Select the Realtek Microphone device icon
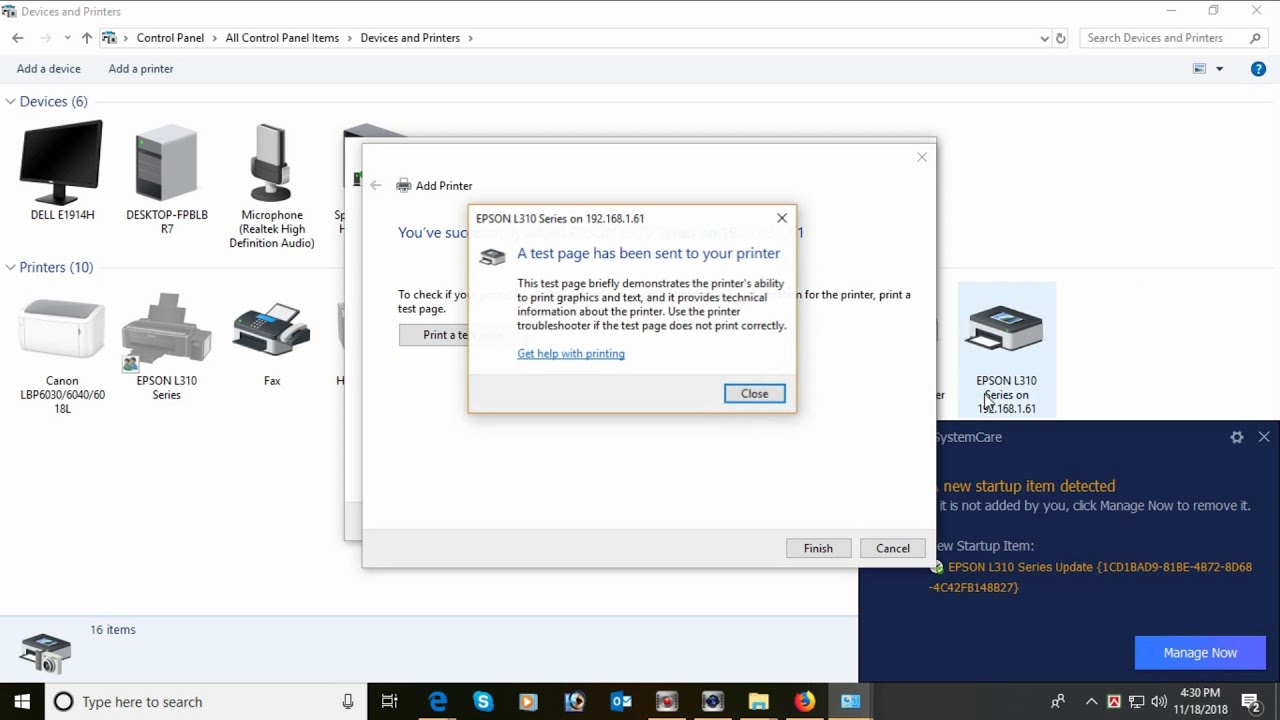Screen dimensions: 1280x720 pos(271,186)
